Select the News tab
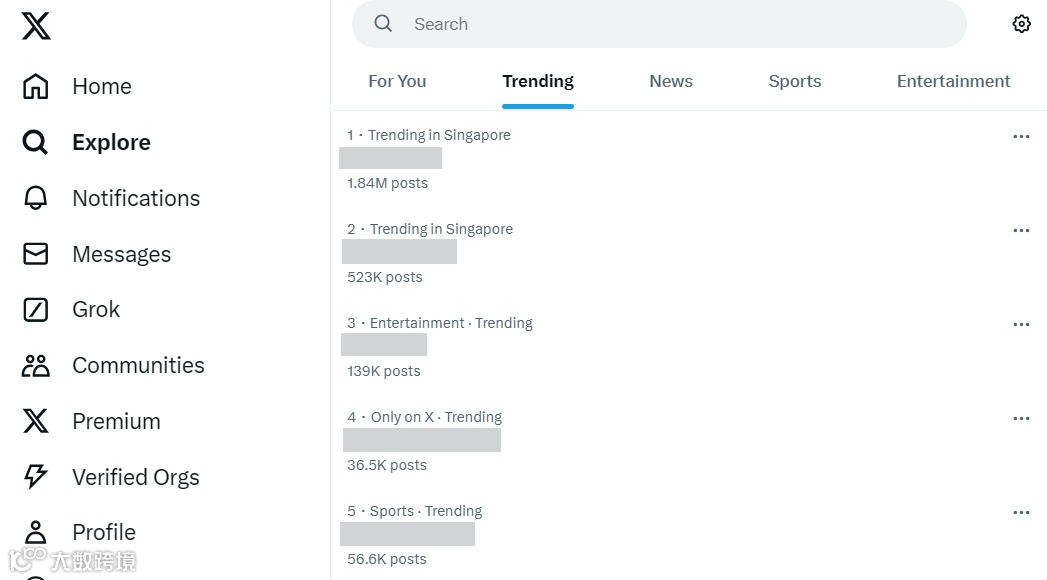The image size is (1047, 580). click(x=671, y=82)
